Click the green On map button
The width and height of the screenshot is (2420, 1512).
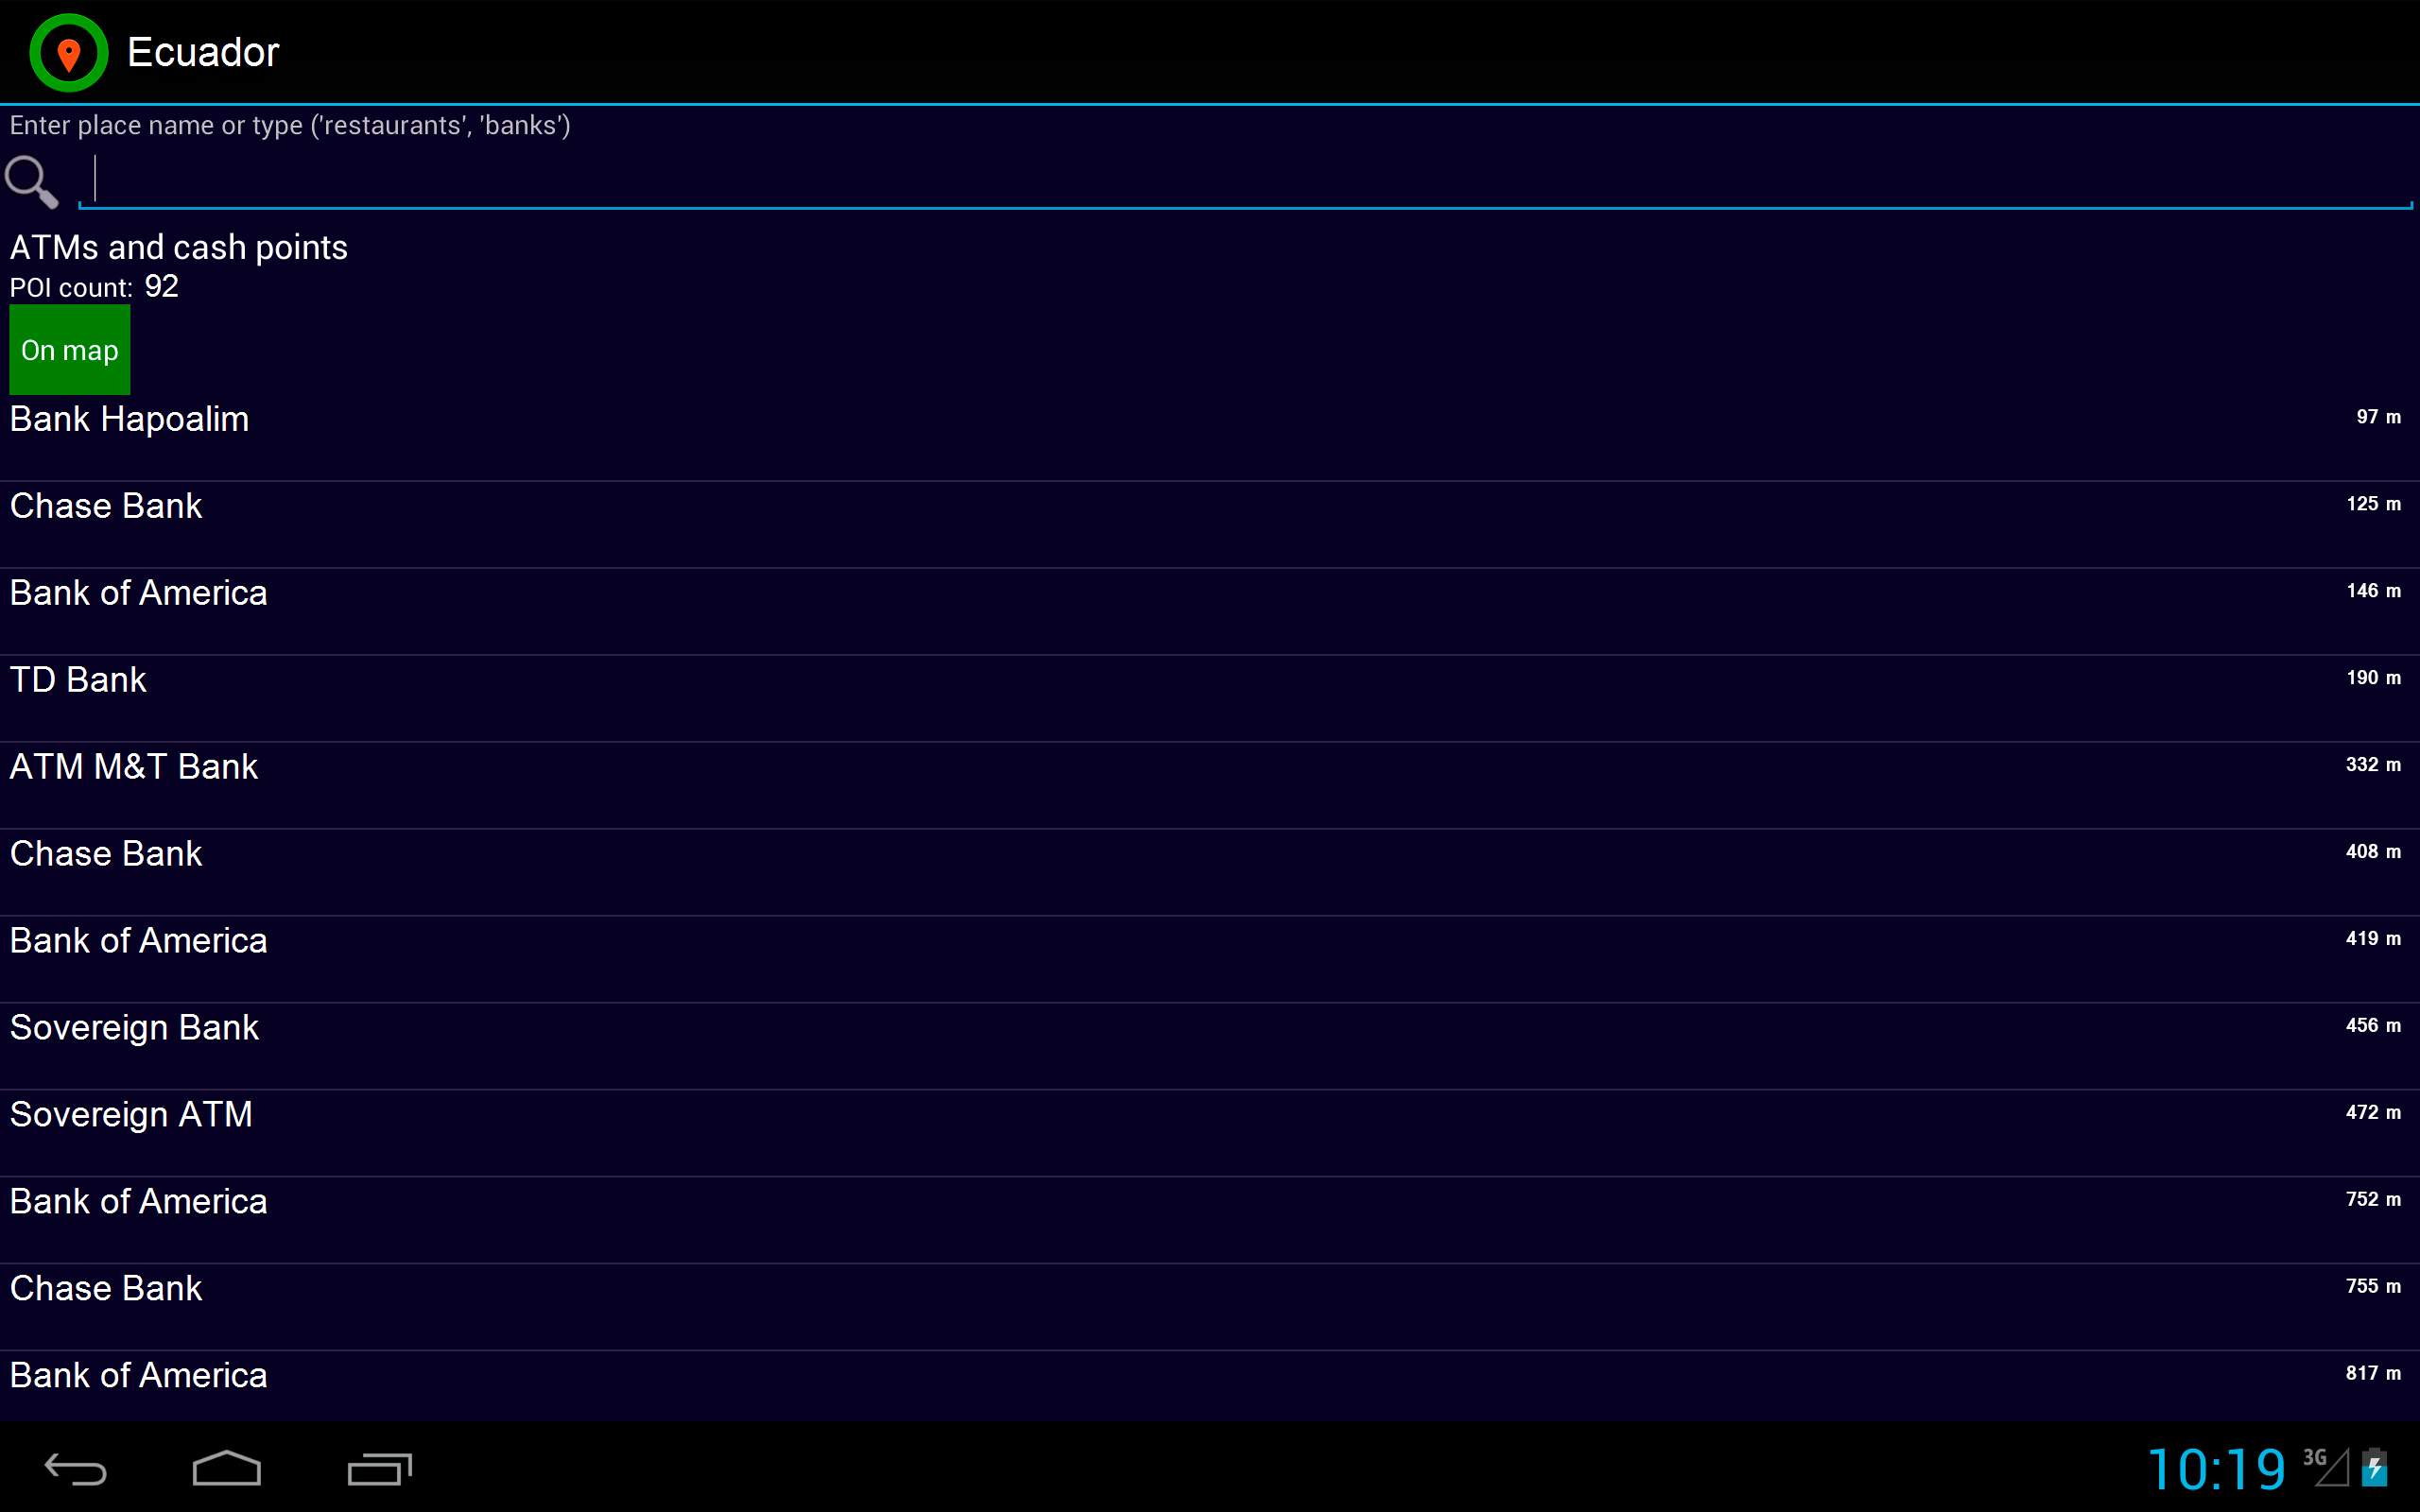[x=69, y=350]
